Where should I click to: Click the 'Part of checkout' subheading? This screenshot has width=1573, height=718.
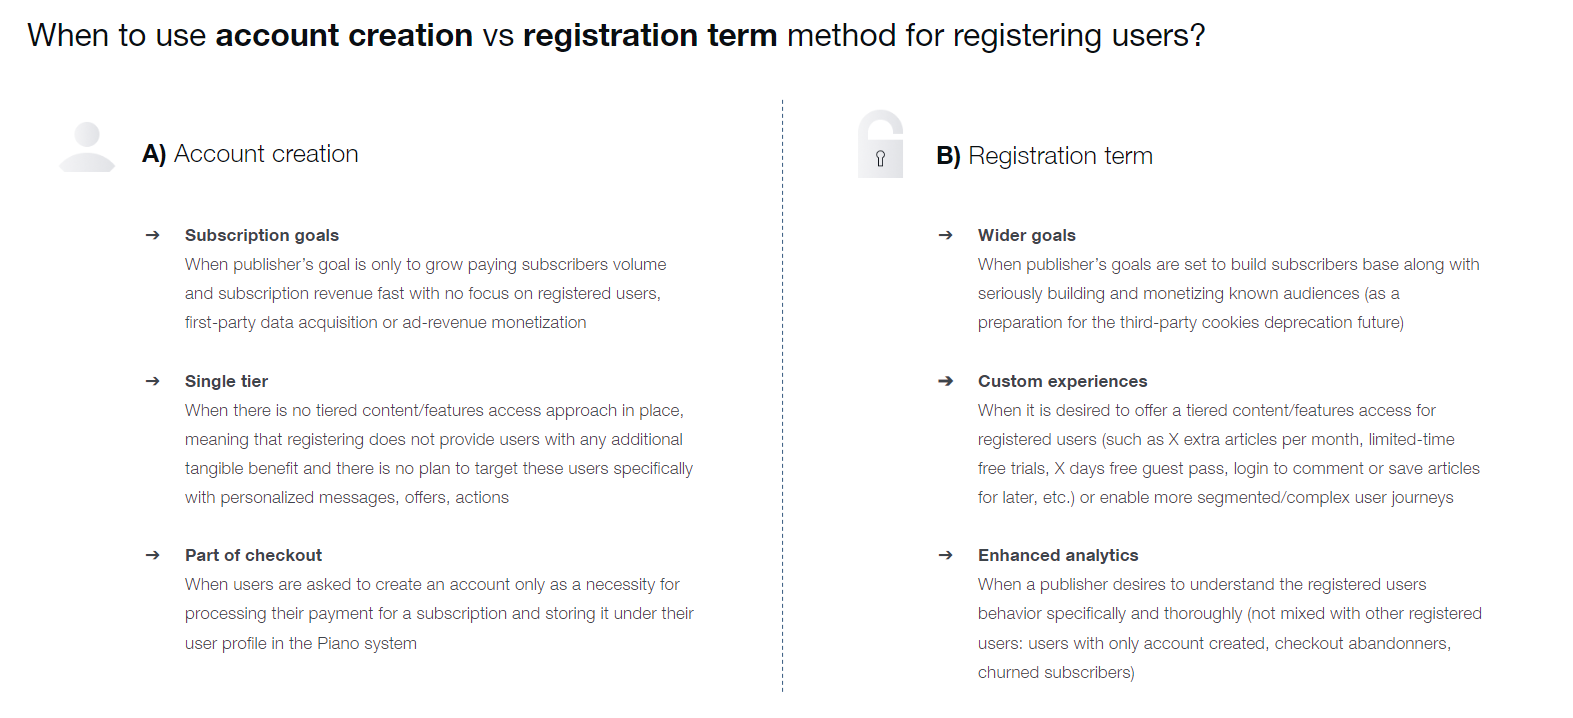coord(253,555)
